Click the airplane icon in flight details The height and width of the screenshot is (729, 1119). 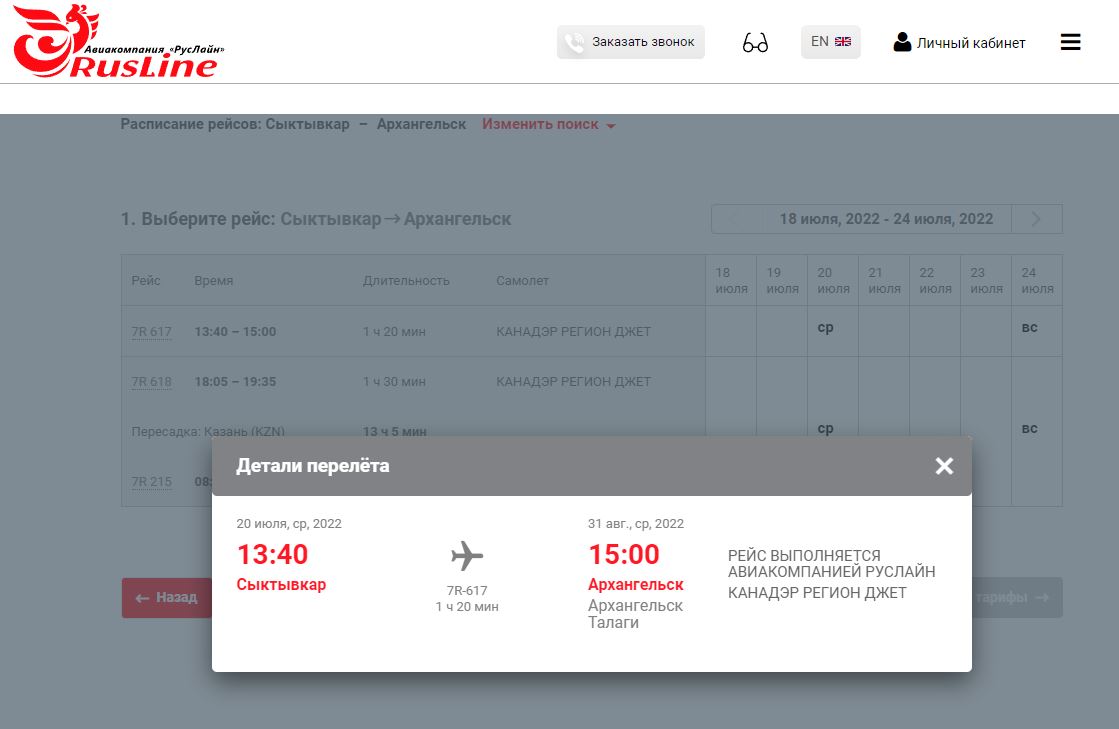(467, 556)
